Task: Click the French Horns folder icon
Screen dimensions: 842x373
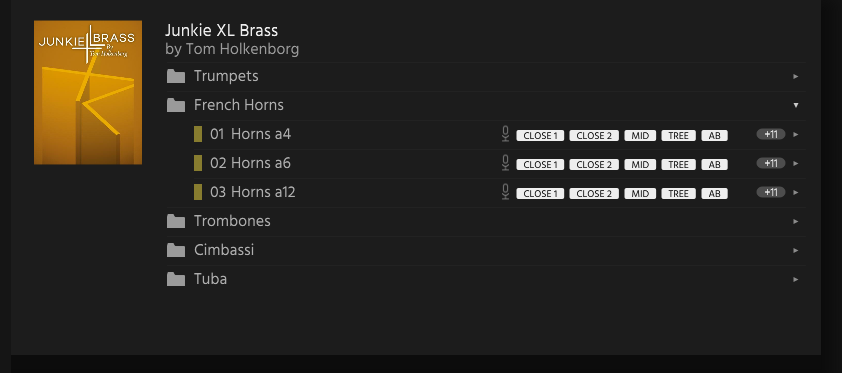Action: click(x=176, y=105)
